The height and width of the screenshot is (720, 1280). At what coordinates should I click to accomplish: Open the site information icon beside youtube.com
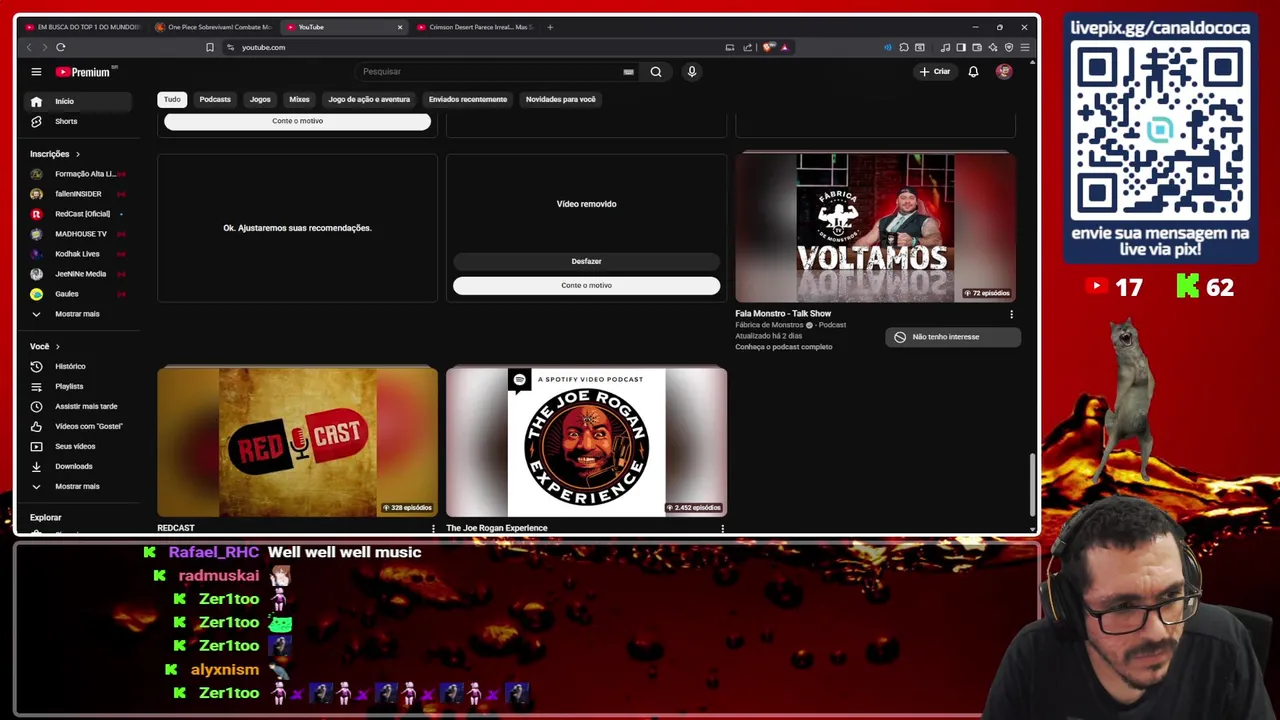pos(230,47)
